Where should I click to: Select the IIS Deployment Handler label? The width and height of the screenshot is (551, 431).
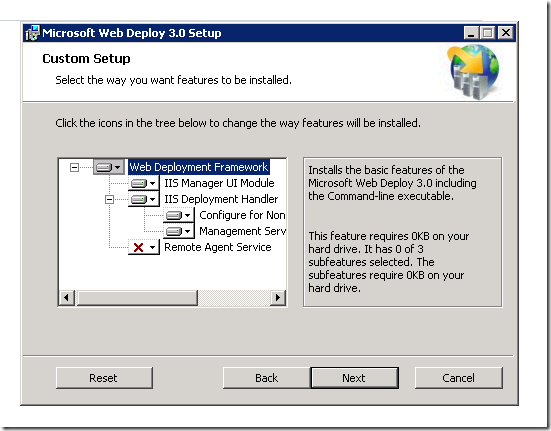(221, 199)
